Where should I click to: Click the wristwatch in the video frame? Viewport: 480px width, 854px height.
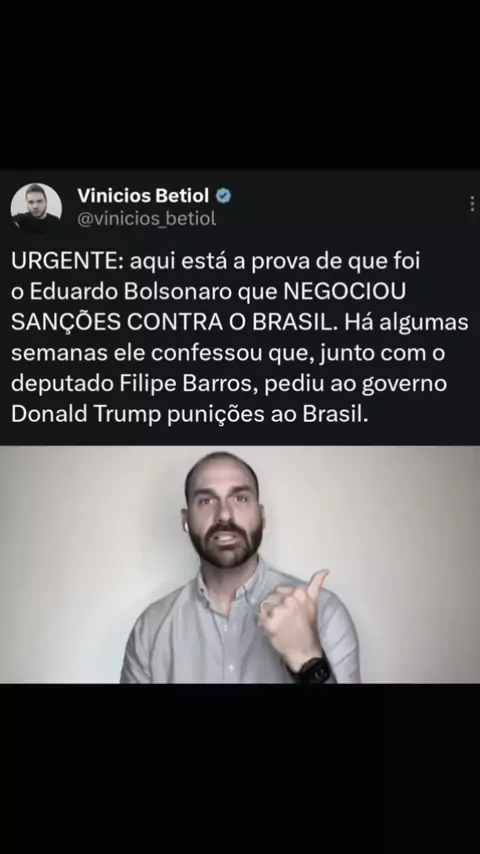[313, 669]
